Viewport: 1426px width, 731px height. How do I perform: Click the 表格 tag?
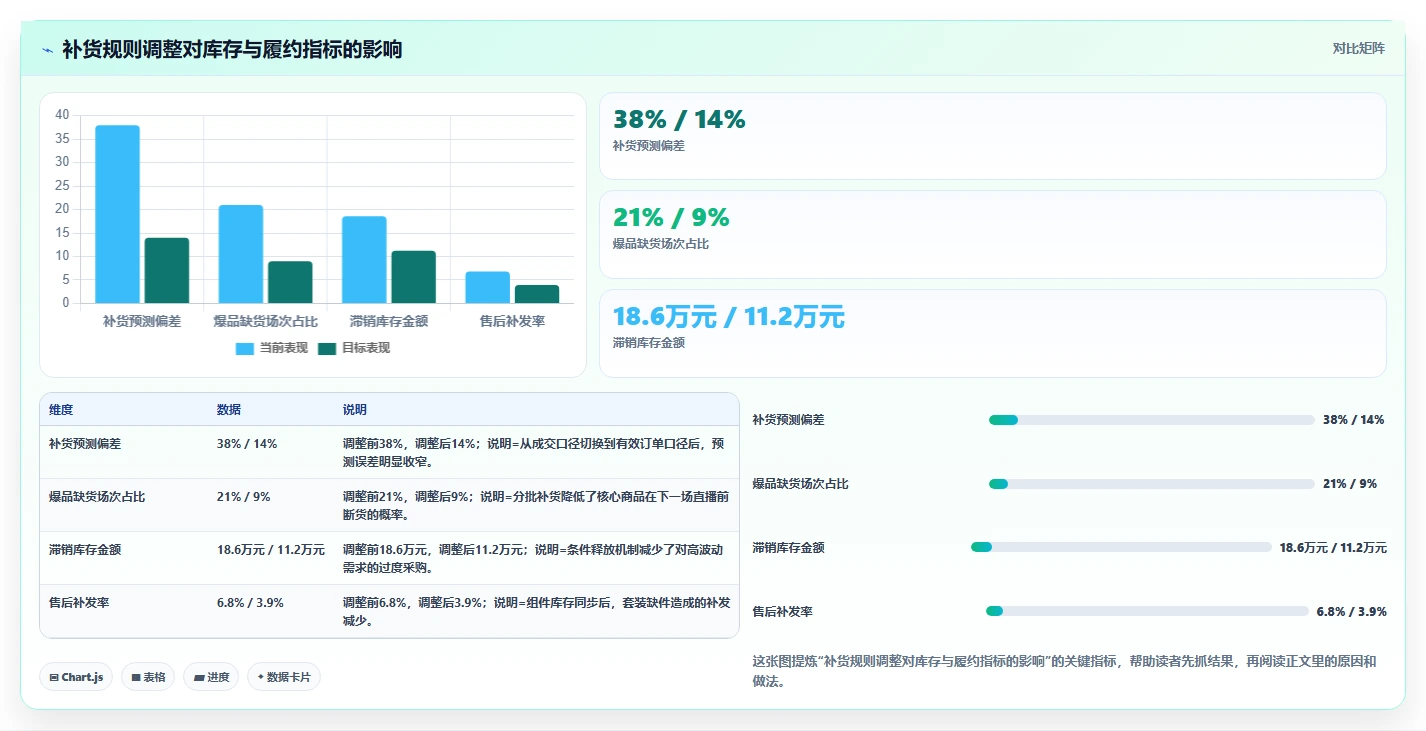(x=148, y=677)
